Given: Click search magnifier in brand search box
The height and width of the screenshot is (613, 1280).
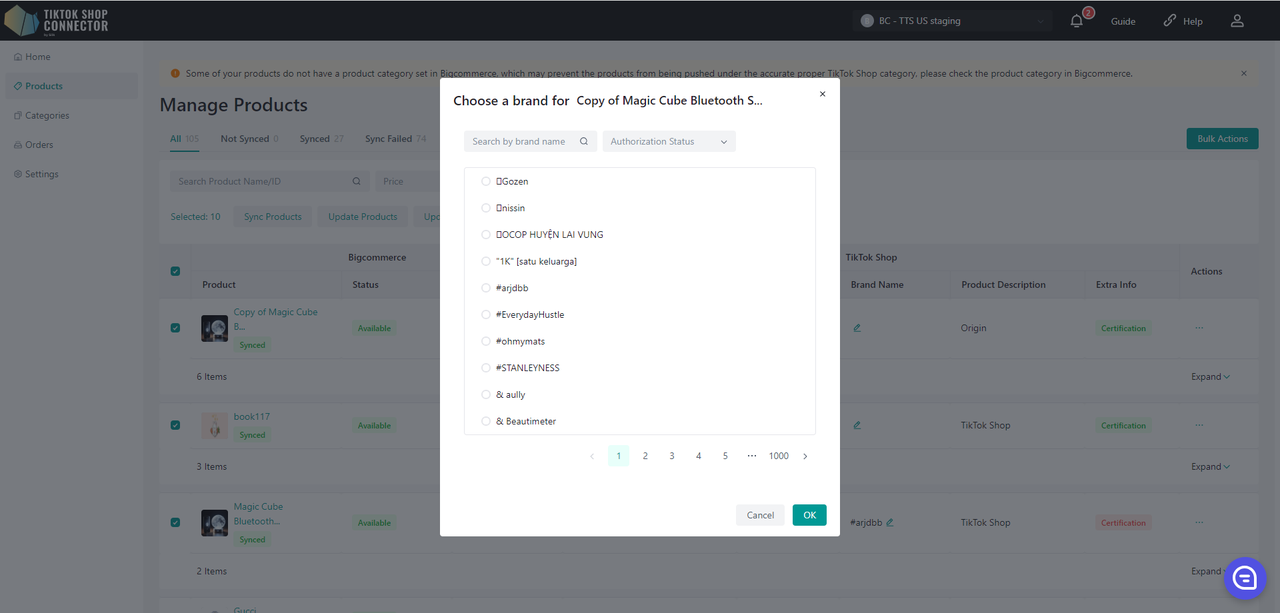Looking at the screenshot, I should pos(585,141).
